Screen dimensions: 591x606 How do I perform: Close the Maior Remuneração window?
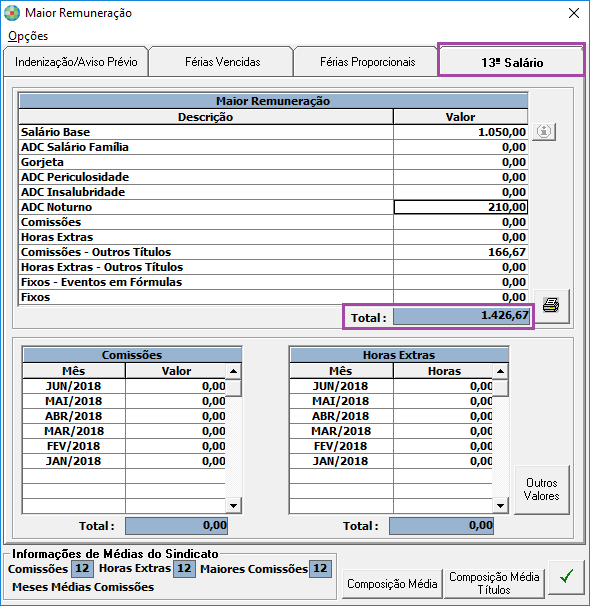tap(574, 13)
